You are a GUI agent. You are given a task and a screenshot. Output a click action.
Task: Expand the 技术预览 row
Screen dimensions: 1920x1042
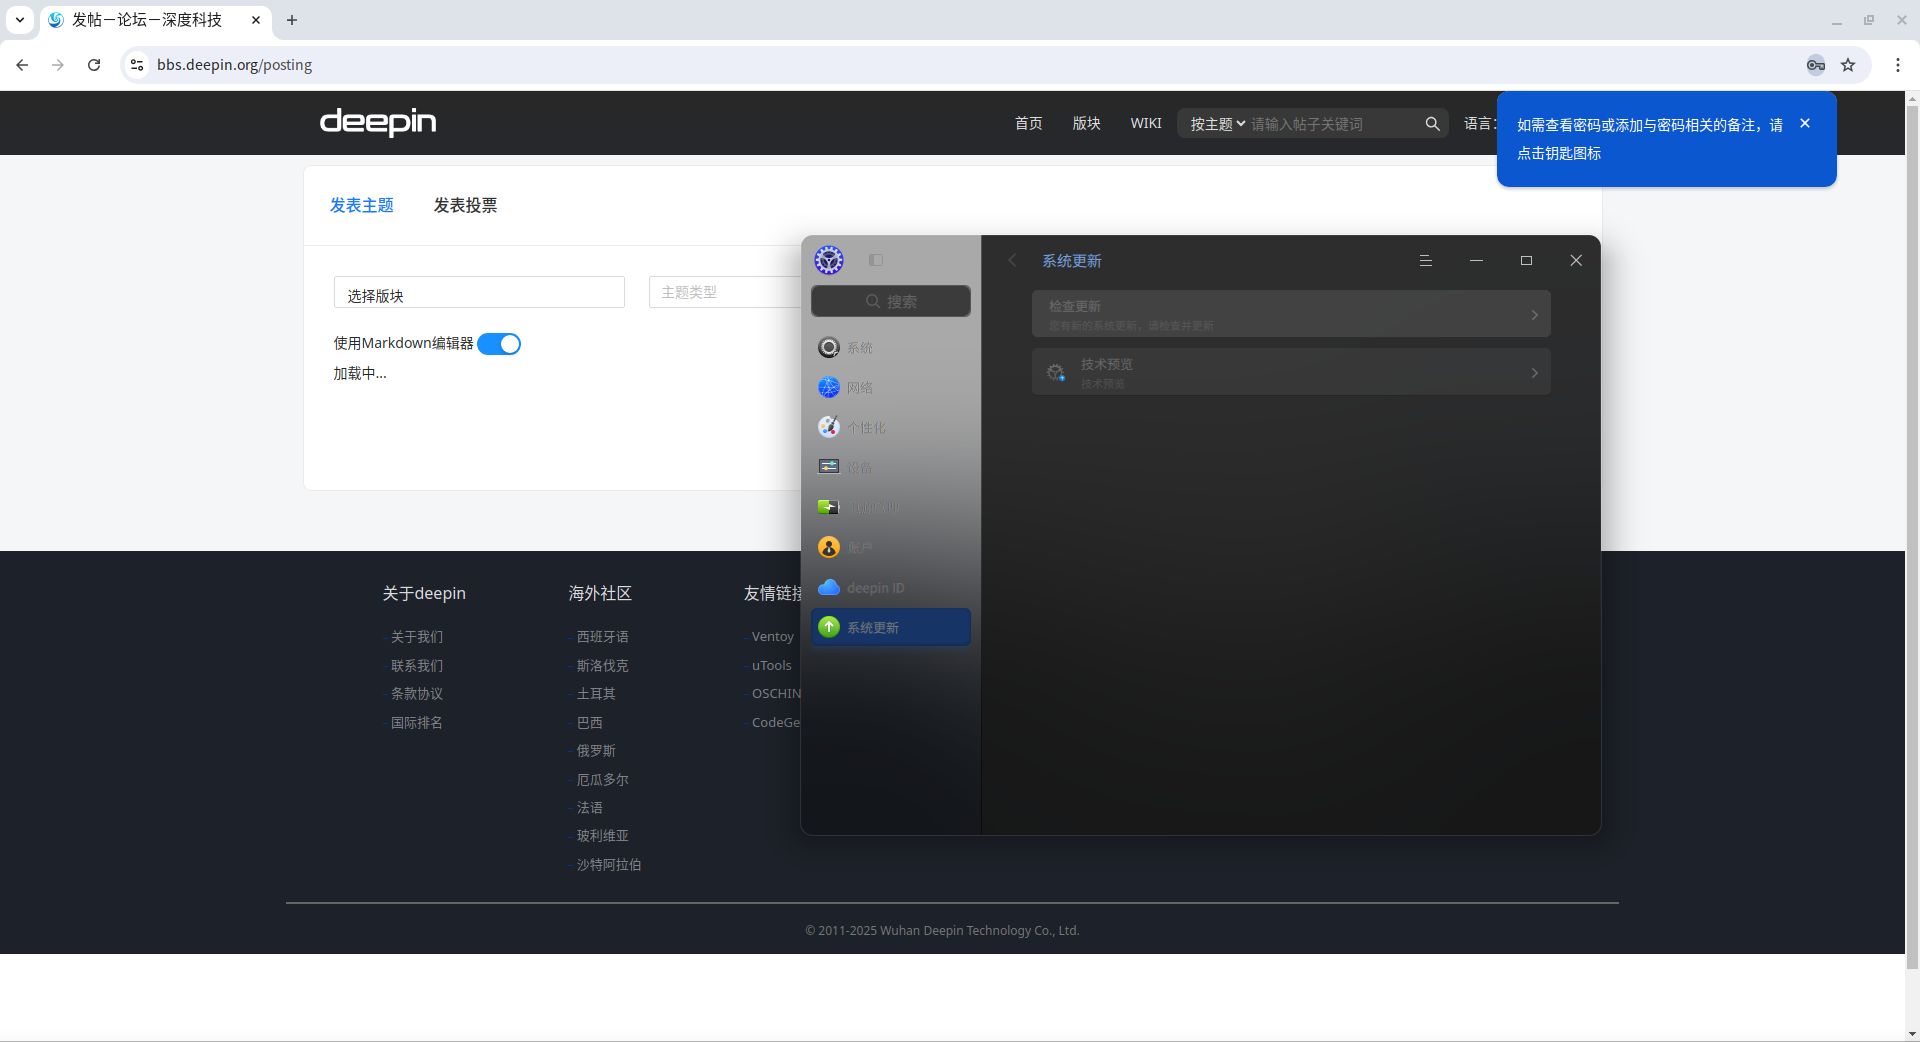click(x=1291, y=372)
